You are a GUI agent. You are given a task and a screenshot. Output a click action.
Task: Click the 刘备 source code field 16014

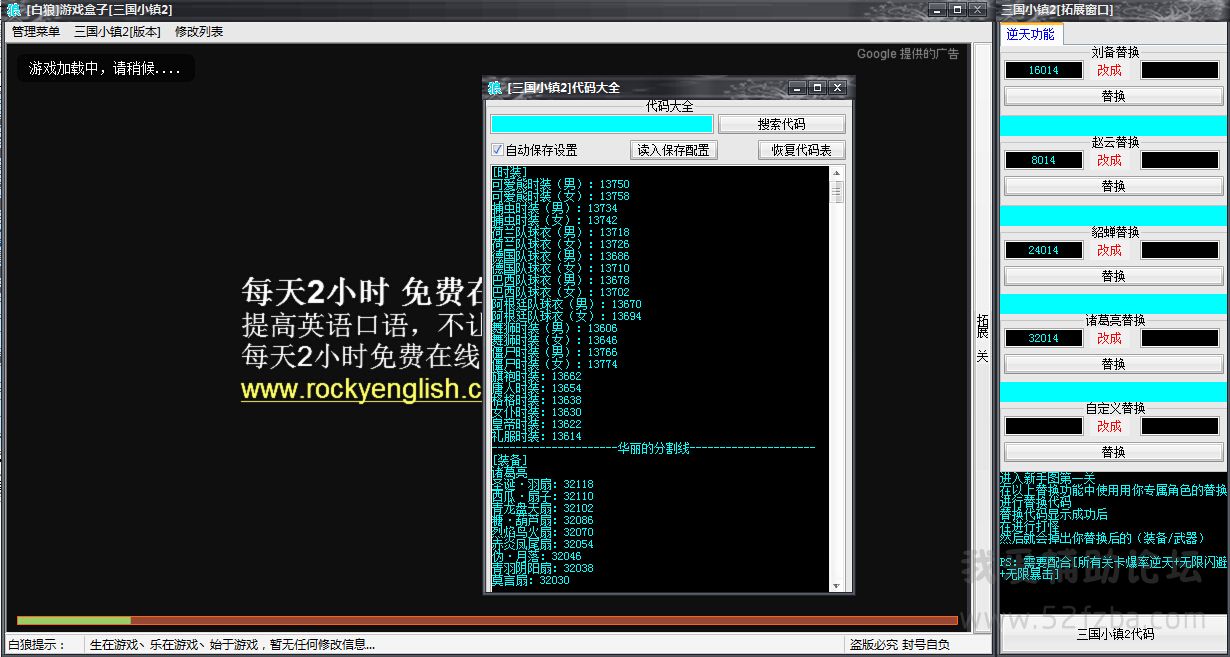coord(1043,70)
